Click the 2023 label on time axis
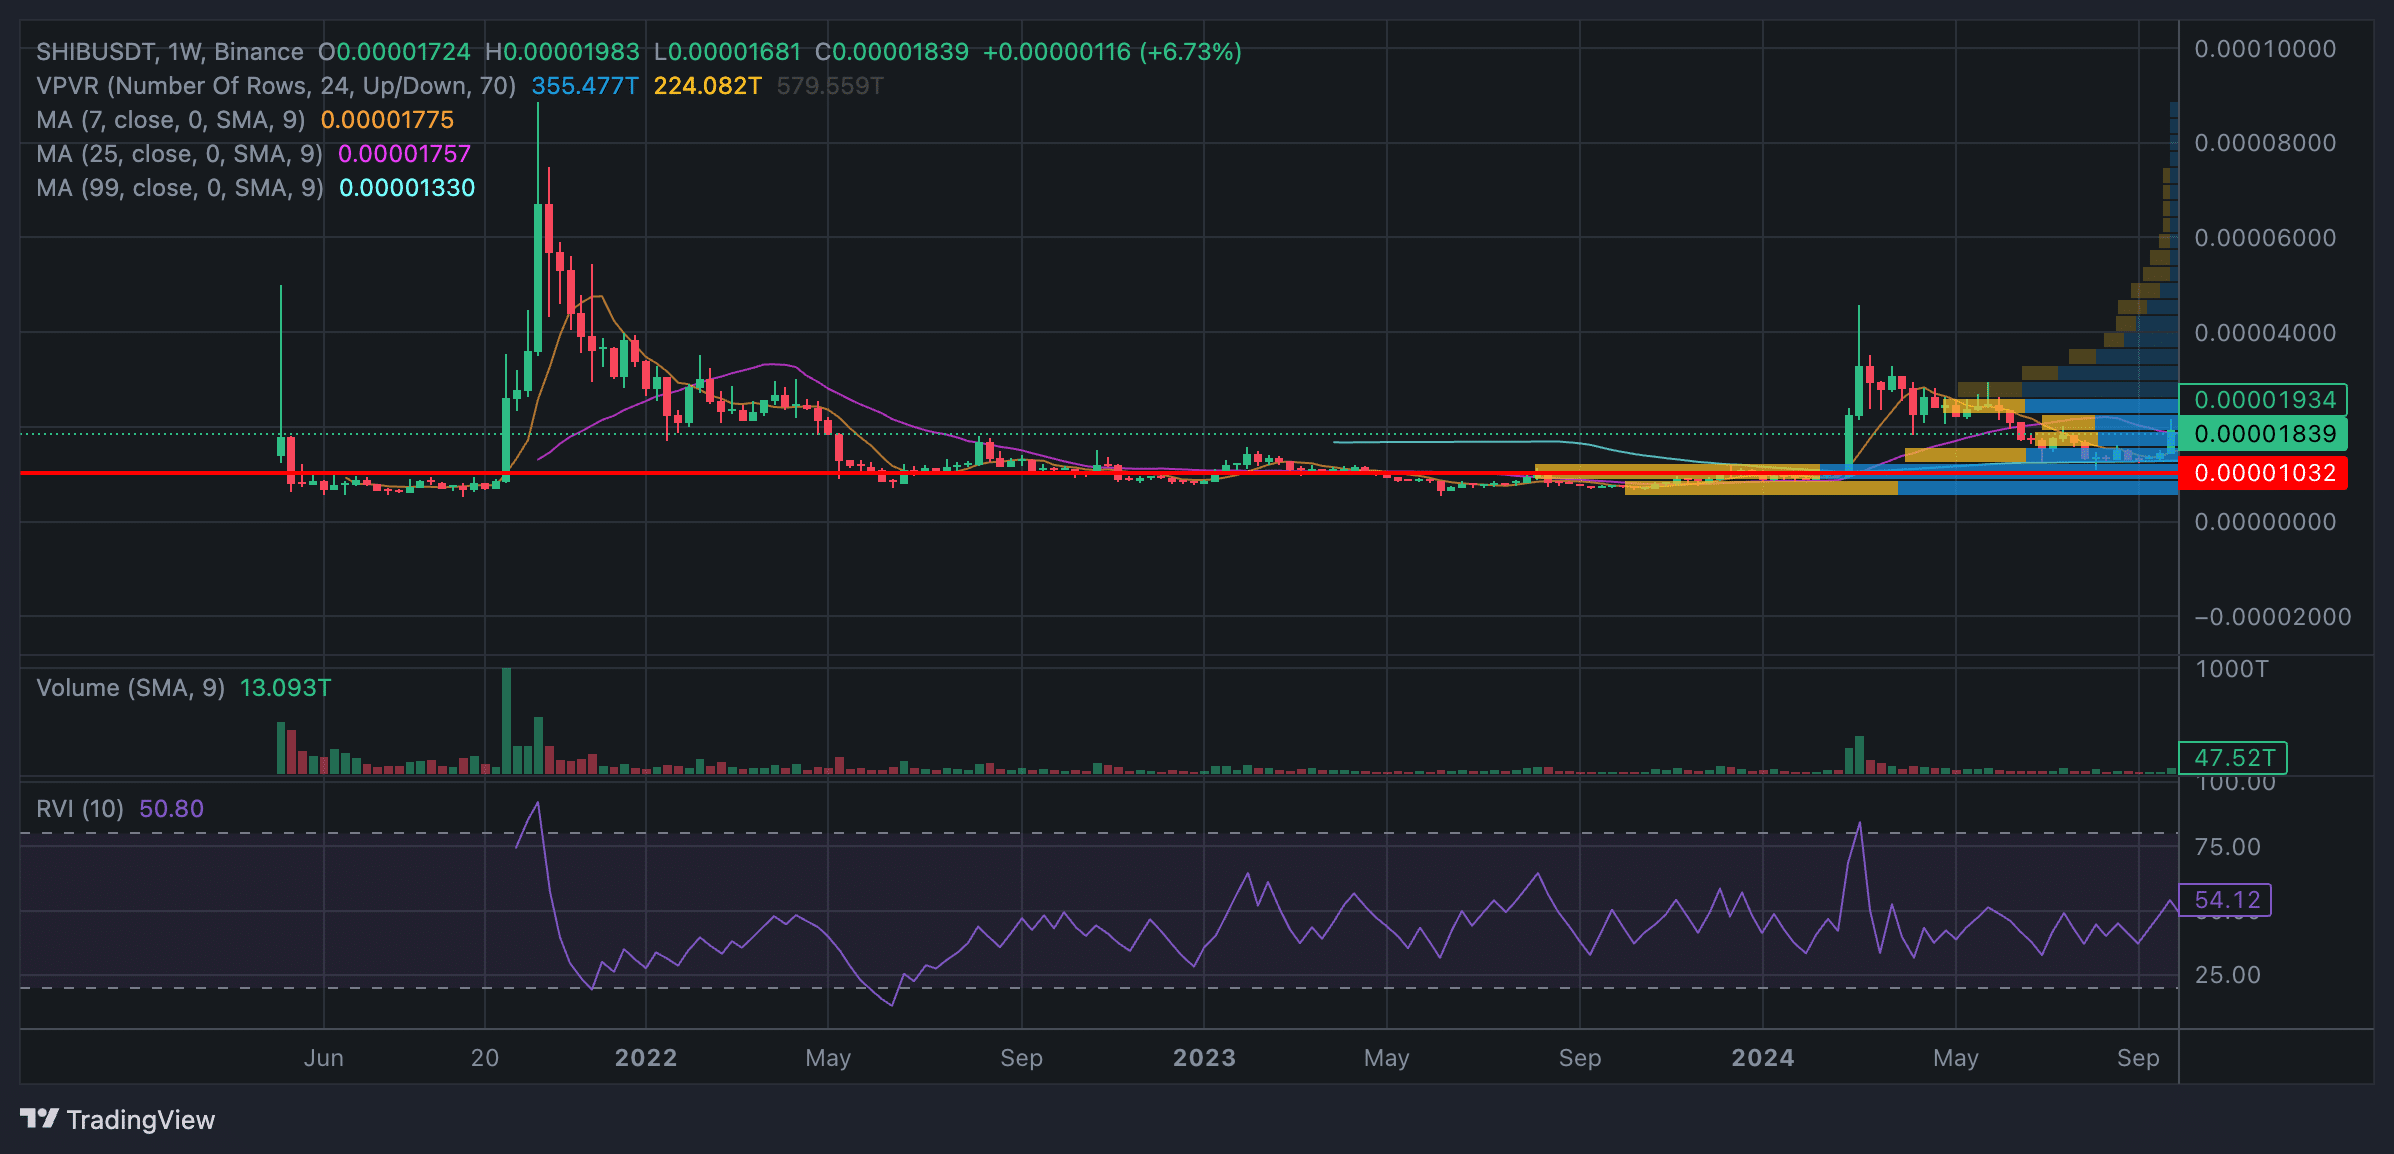The image size is (2394, 1154). pyautogui.click(x=1204, y=1058)
